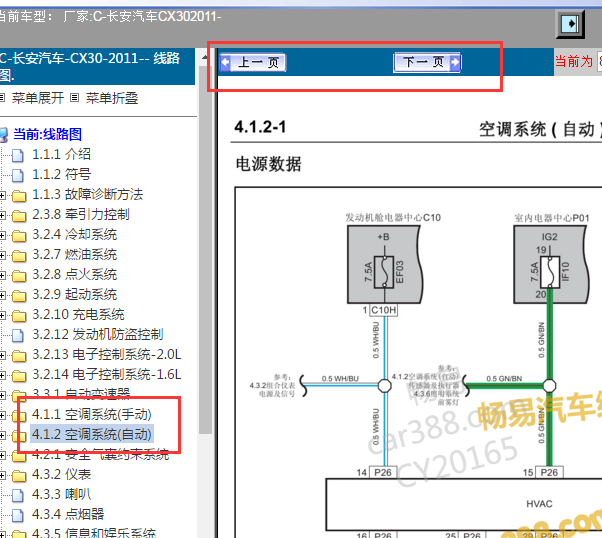Click 发动机舱电器中心C10 label

[x=393, y=218]
